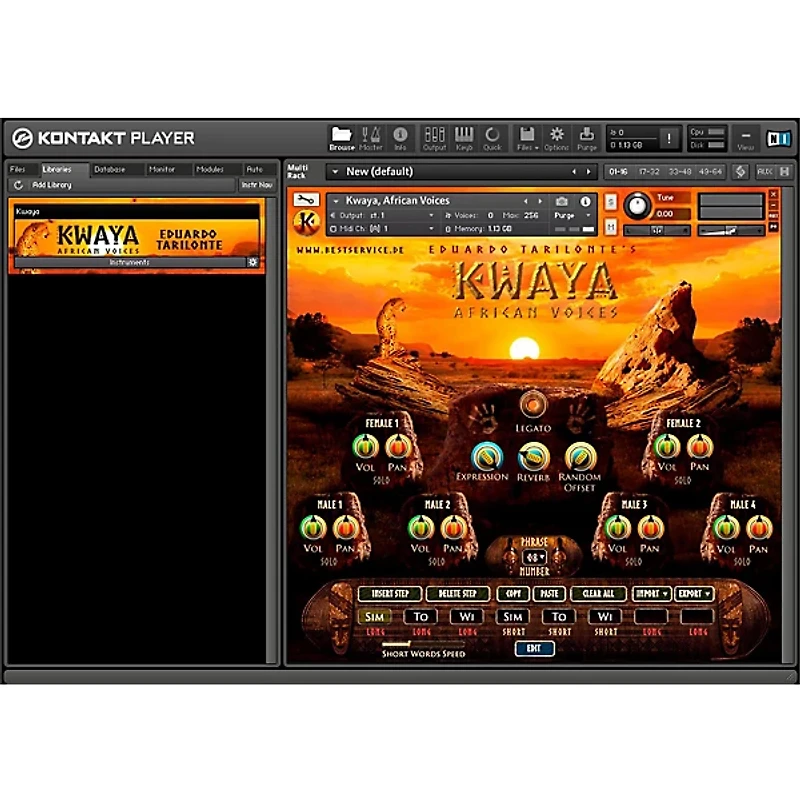Viewport: 800px width, 800px height.
Task: Click the Purge toolbar icon
Action: (587, 139)
